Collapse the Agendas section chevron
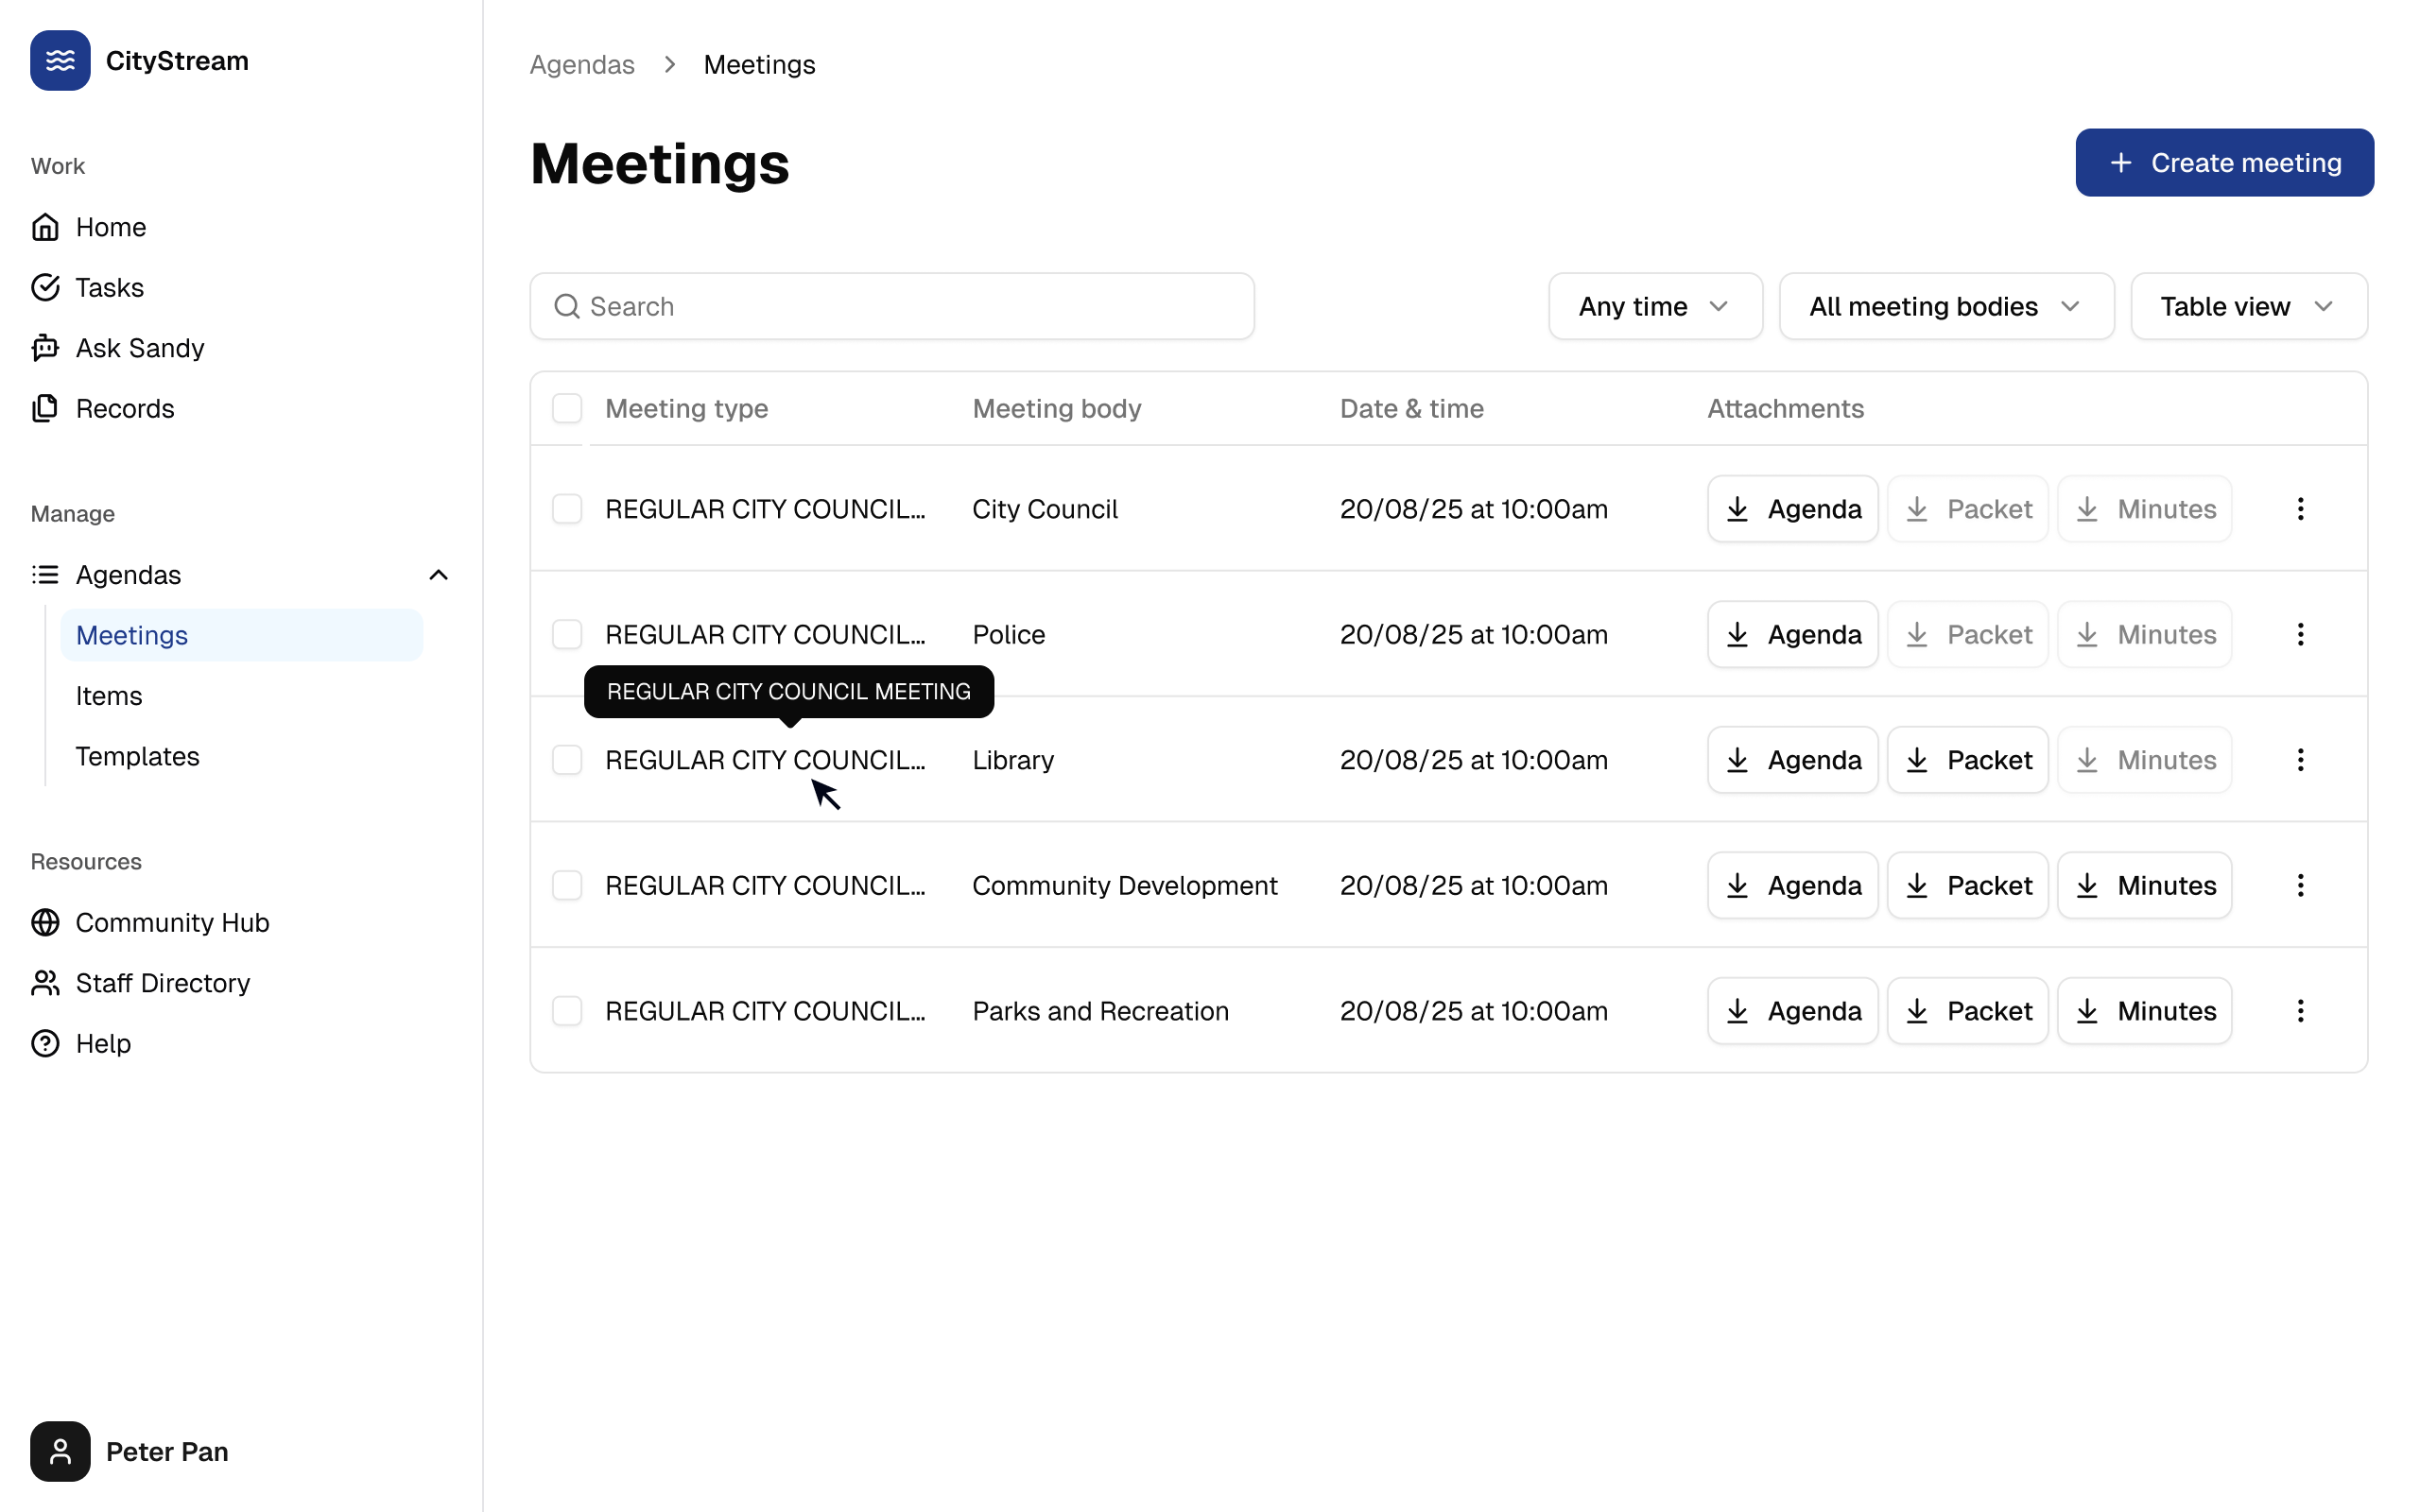 438,575
